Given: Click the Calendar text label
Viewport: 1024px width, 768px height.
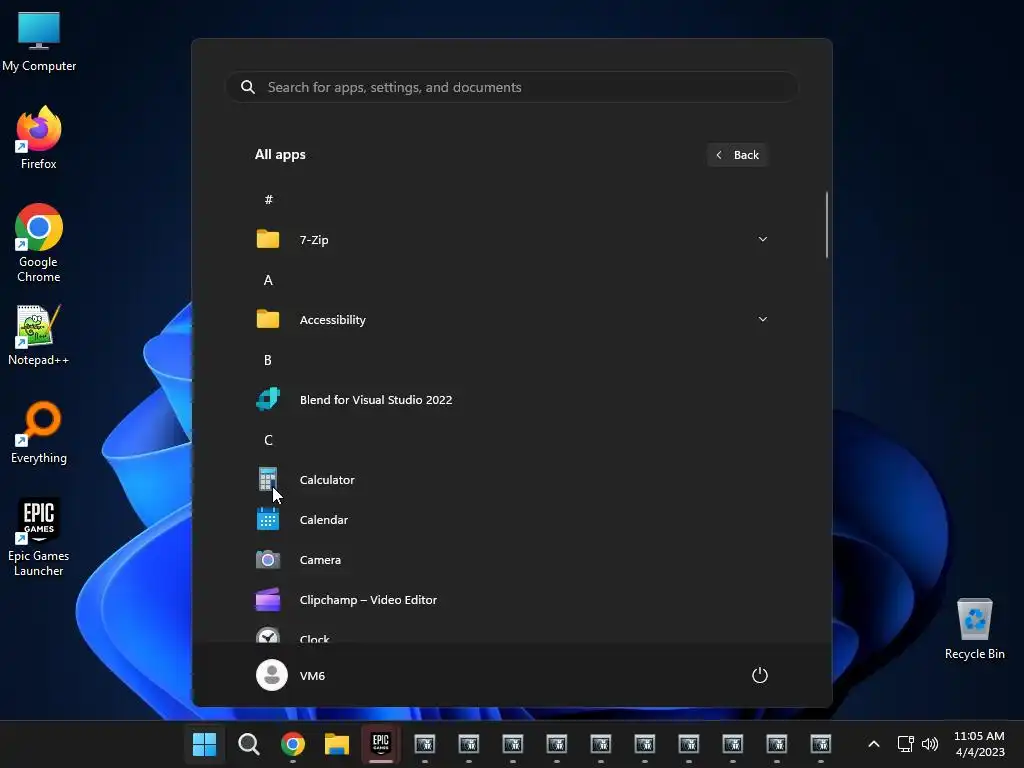Looking at the screenshot, I should coord(323,520).
